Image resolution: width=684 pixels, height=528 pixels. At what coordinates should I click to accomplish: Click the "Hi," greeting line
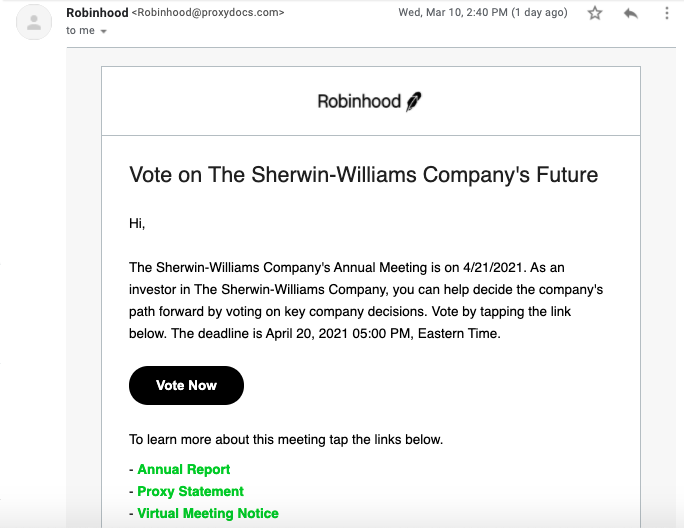[137, 223]
